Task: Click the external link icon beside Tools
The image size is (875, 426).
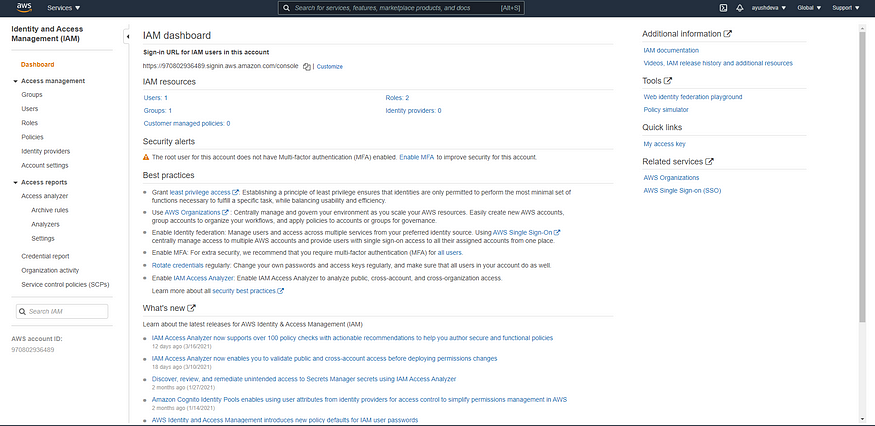Action: tap(668, 81)
